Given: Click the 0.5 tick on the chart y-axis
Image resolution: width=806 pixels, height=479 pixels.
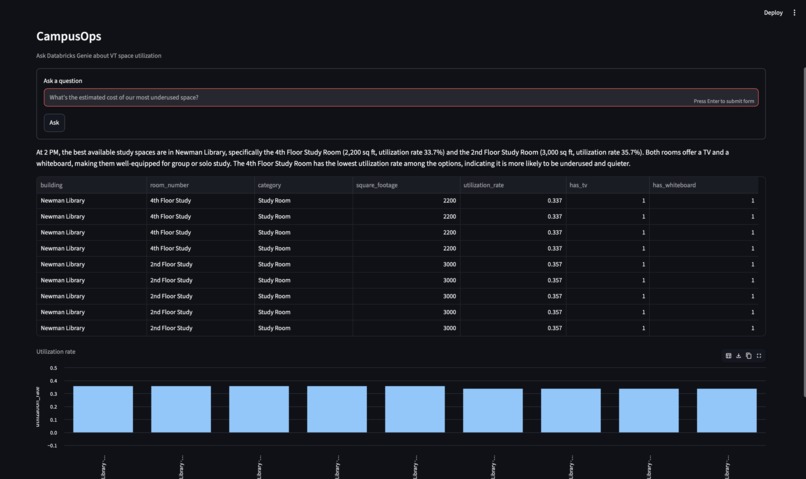Looking at the screenshot, I should 53,368.
